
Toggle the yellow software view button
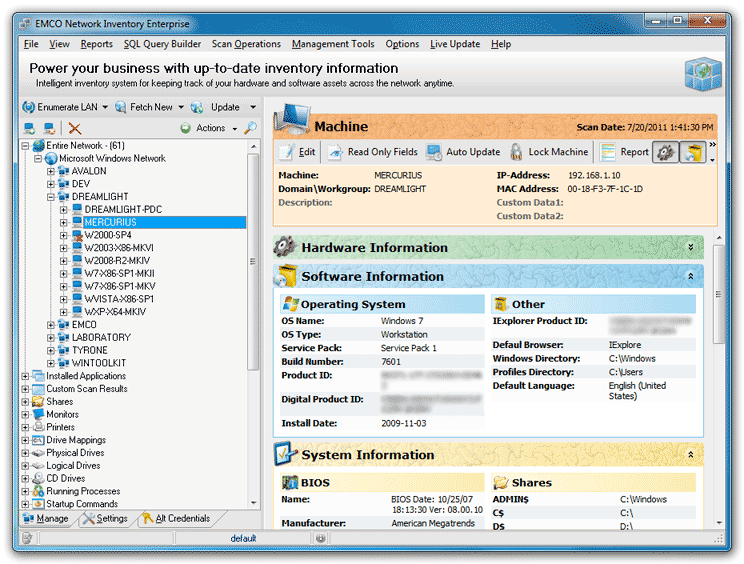pyautogui.click(x=692, y=153)
